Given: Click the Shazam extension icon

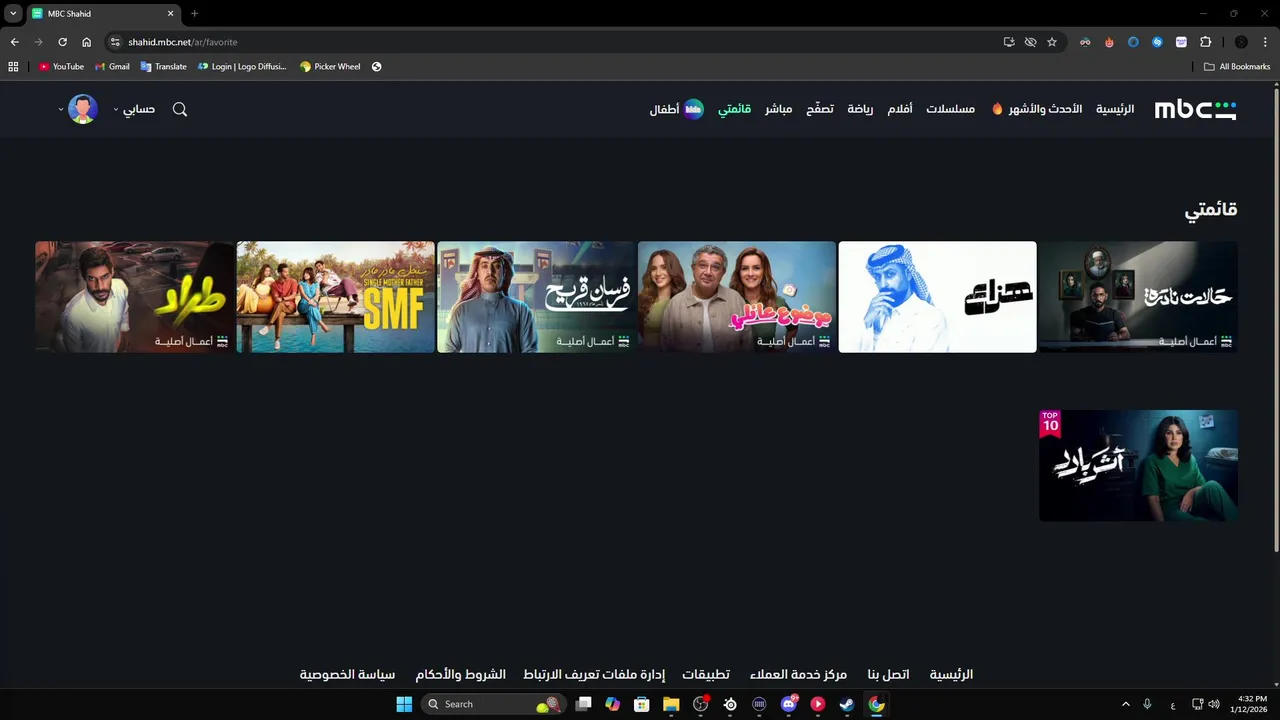Looking at the screenshot, I should click(1157, 42).
